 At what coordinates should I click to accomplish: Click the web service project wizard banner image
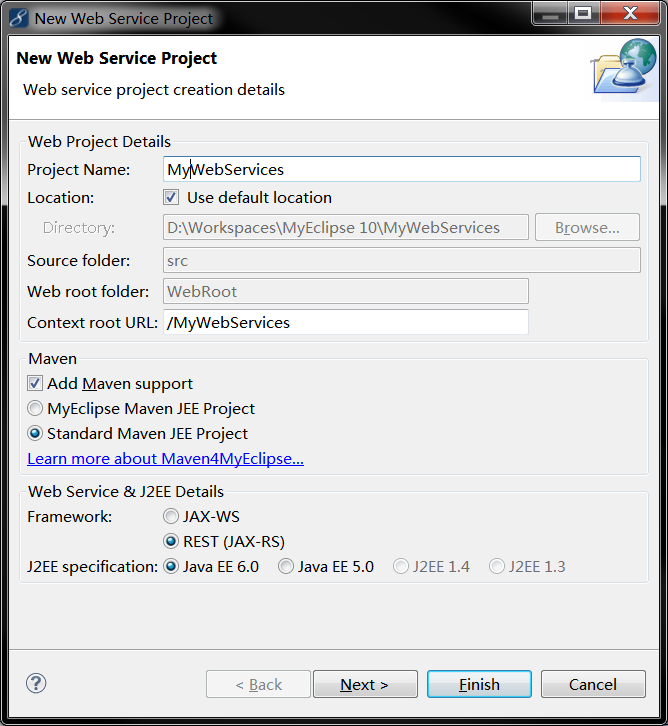[x=624, y=69]
